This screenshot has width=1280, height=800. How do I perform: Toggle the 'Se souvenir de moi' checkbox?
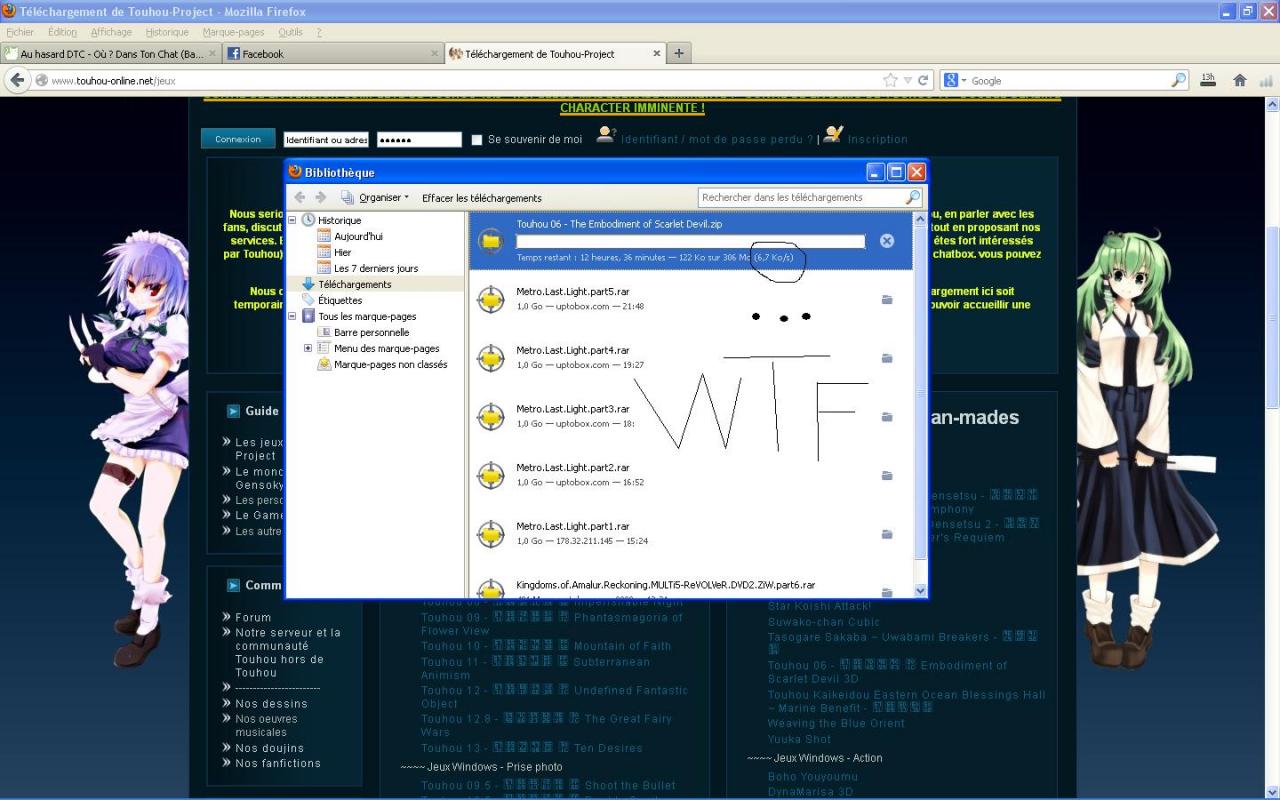477,140
